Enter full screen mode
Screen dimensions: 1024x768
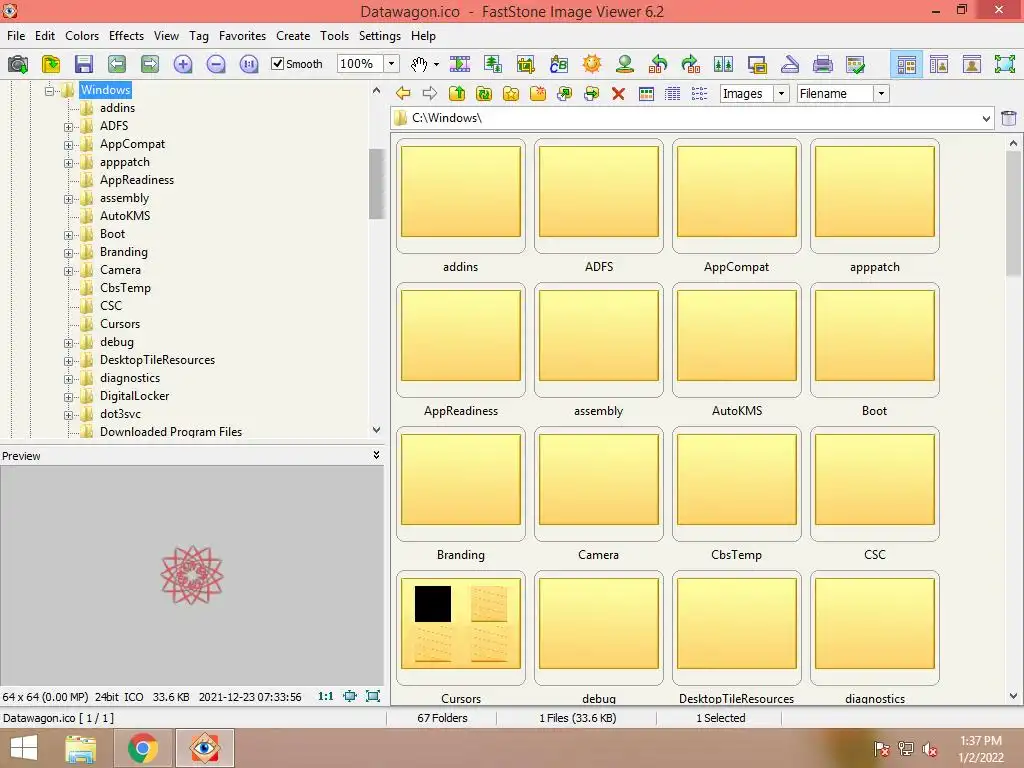click(x=1004, y=64)
